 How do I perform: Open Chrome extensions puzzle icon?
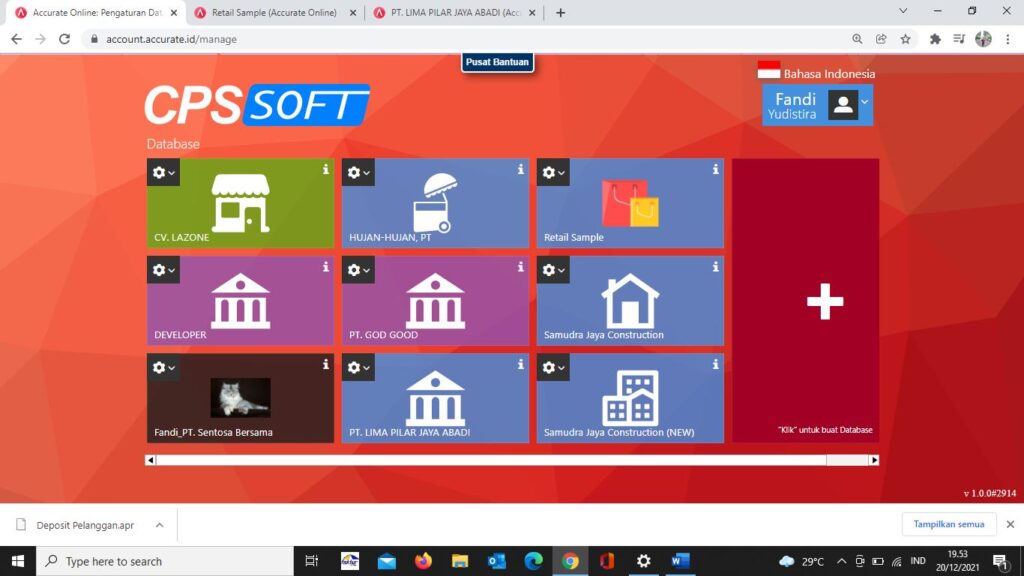(935, 39)
